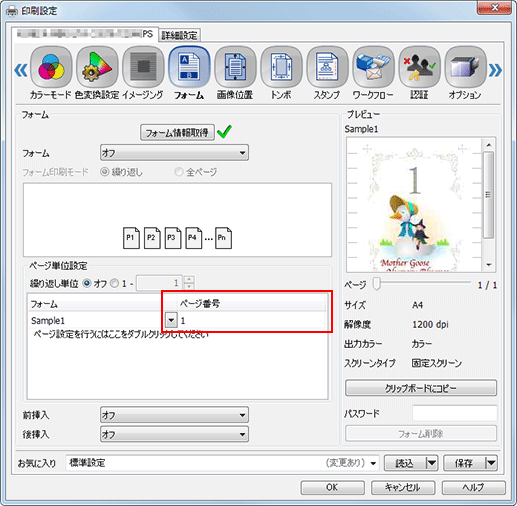Open the カラーモード (color mode) icon
The height and width of the screenshot is (506, 517).
point(51,67)
